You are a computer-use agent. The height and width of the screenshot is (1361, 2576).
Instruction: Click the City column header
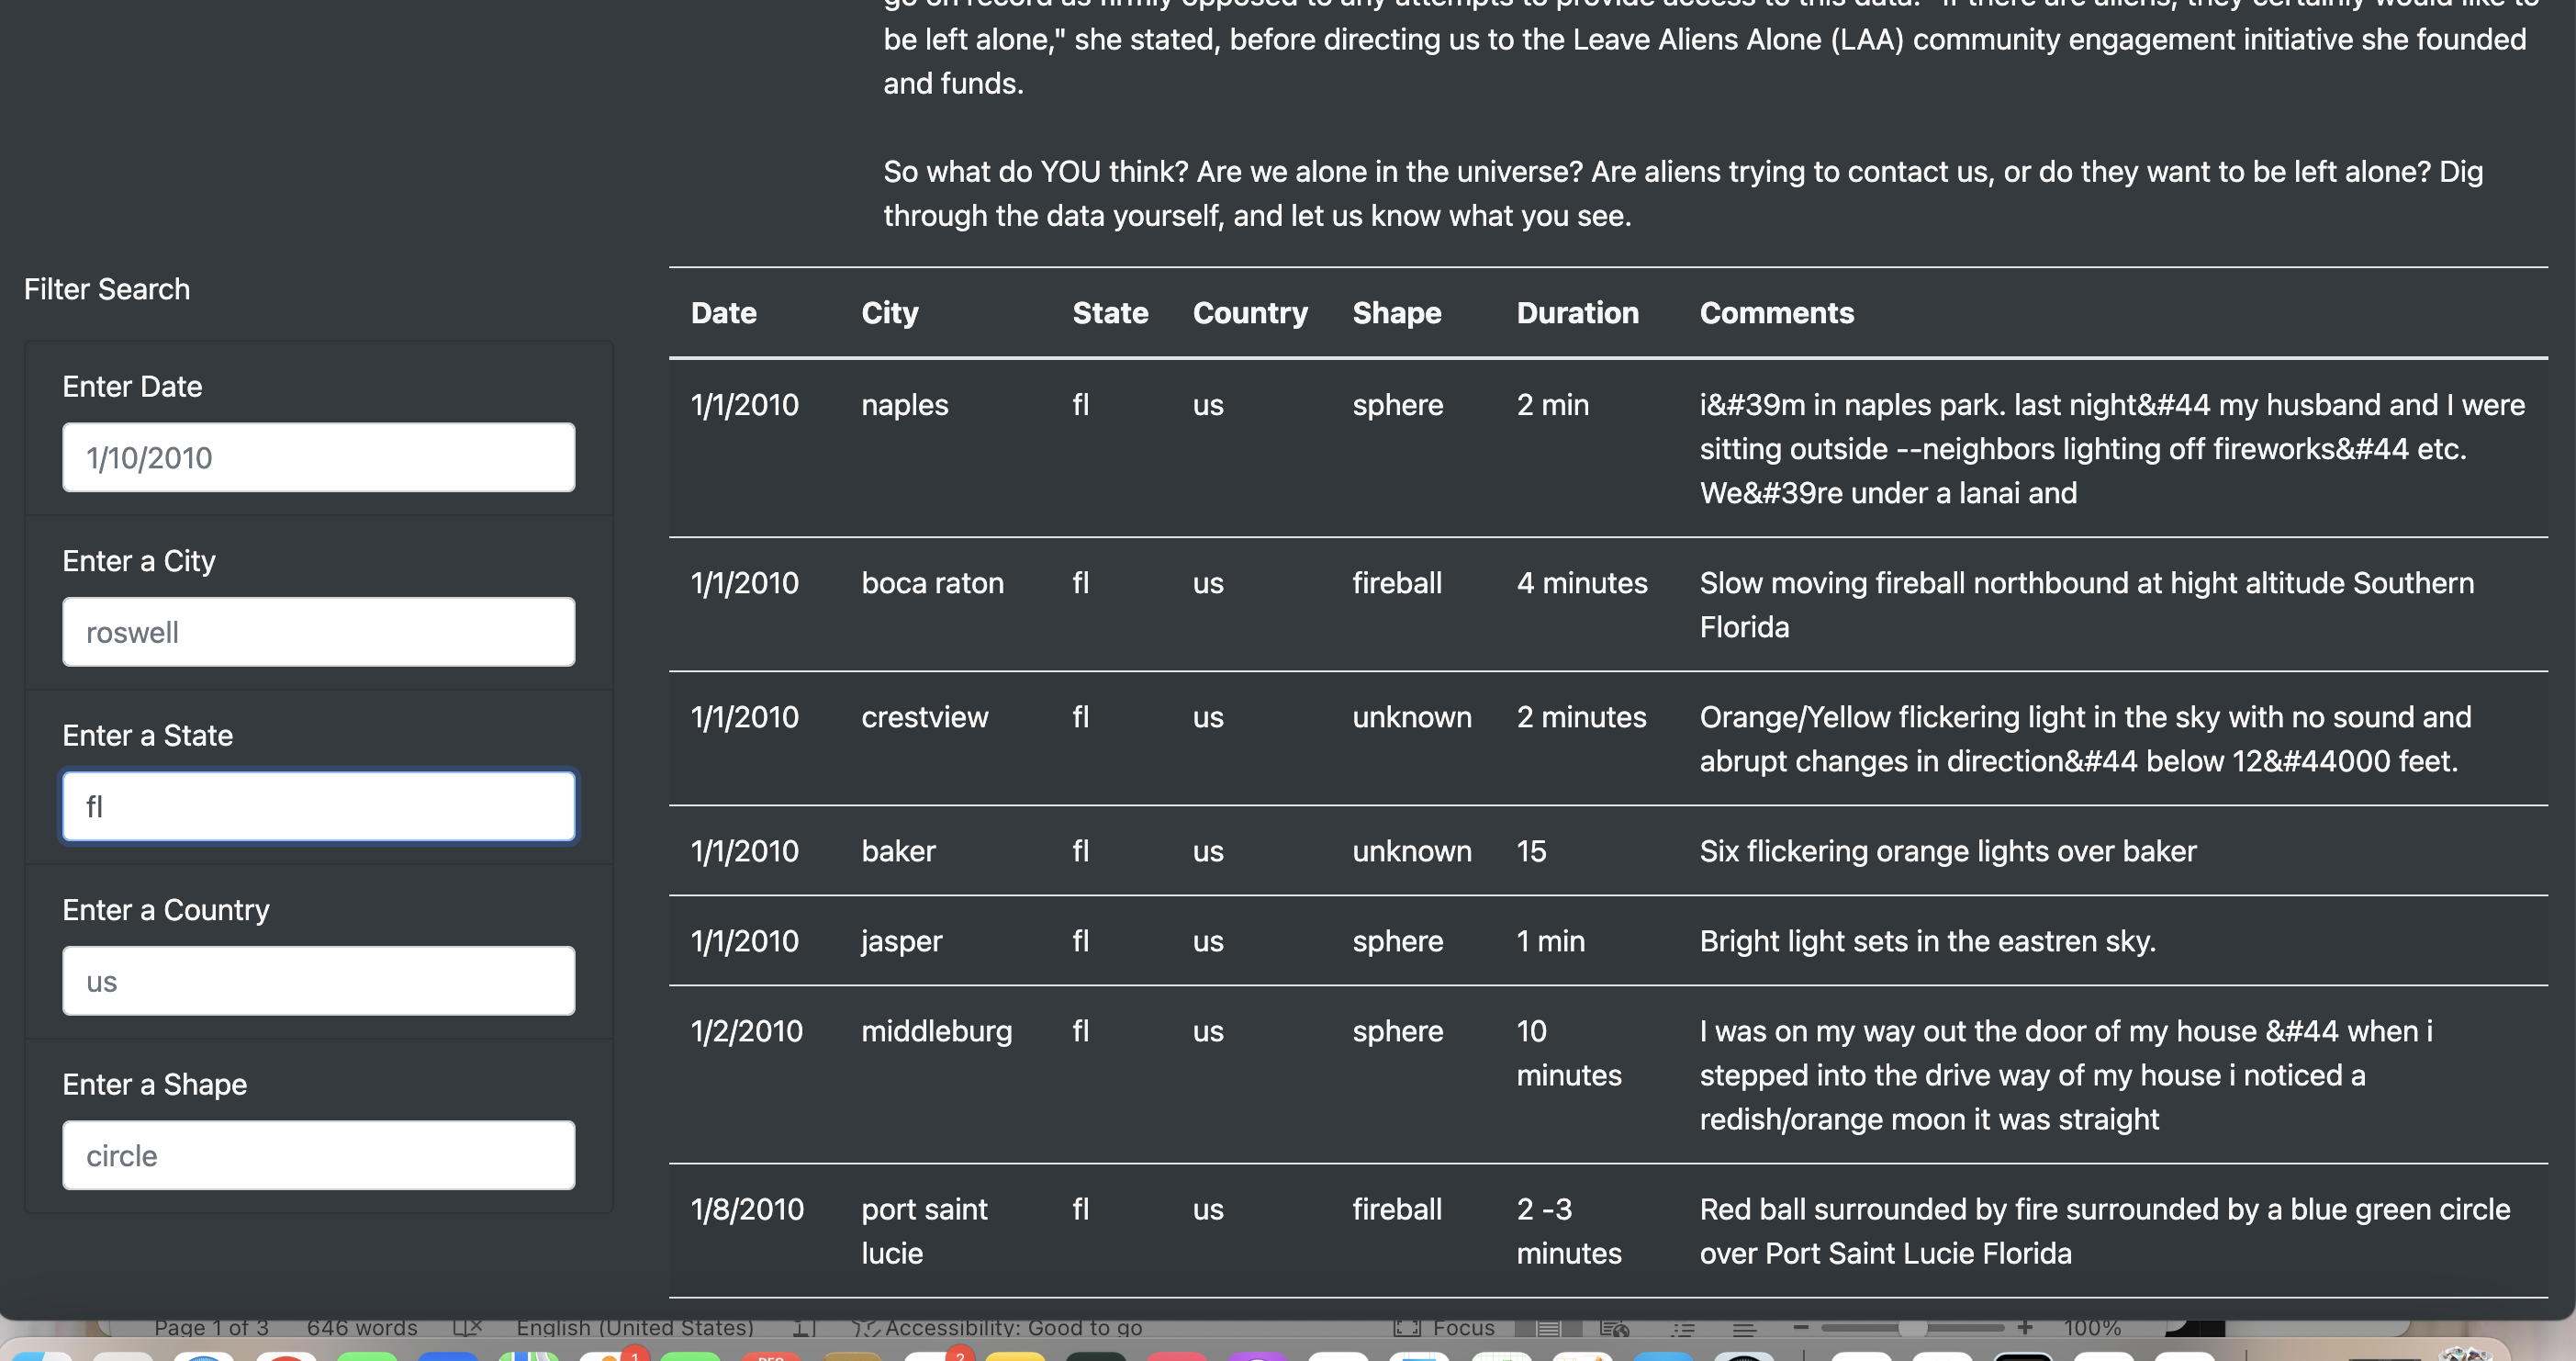click(x=890, y=313)
